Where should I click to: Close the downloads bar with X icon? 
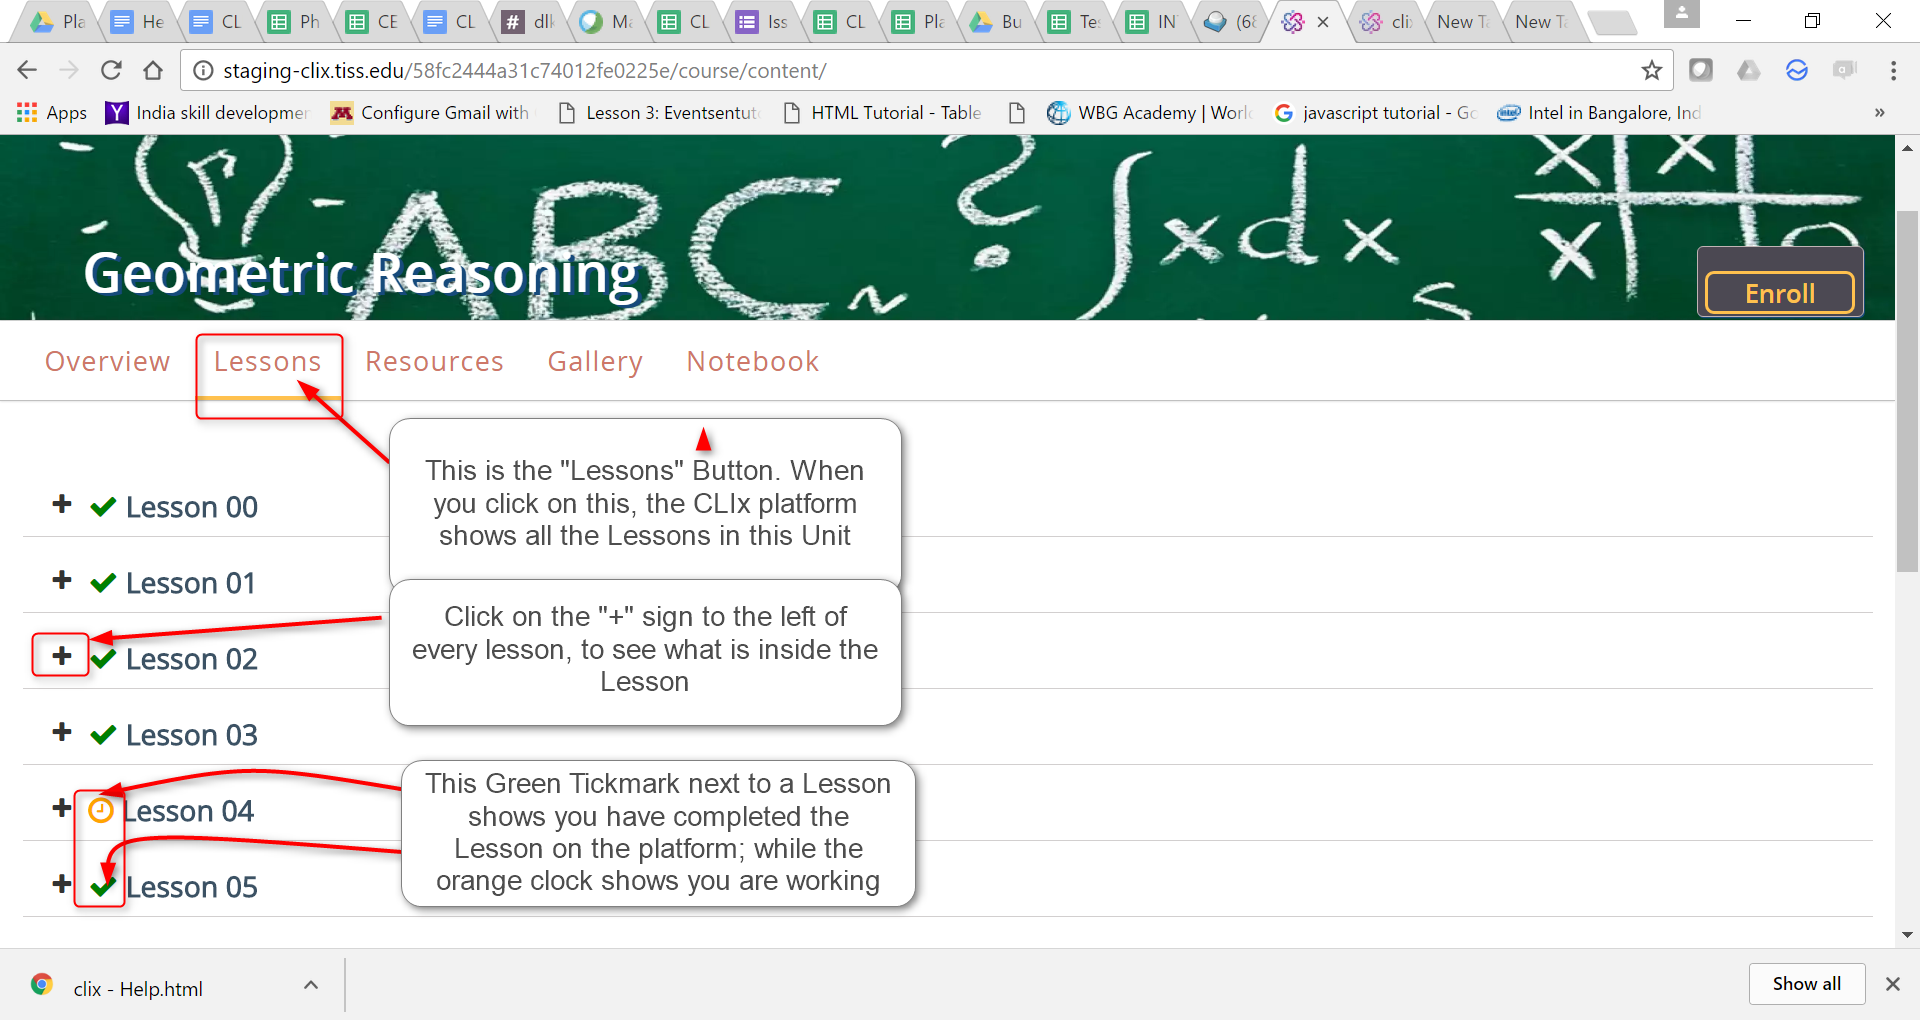(x=1892, y=984)
